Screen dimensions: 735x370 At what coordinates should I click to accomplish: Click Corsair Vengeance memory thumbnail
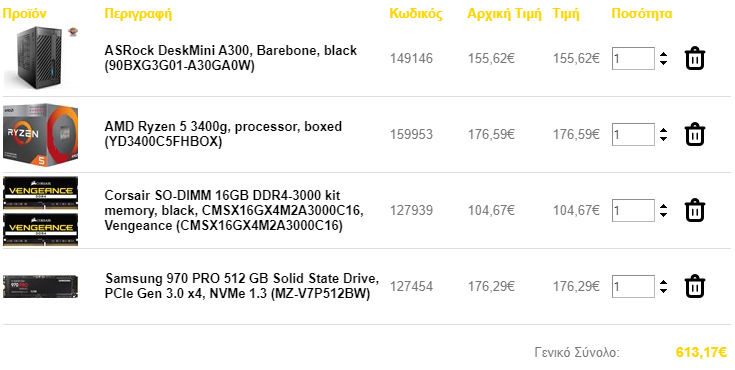click(40, 211)
